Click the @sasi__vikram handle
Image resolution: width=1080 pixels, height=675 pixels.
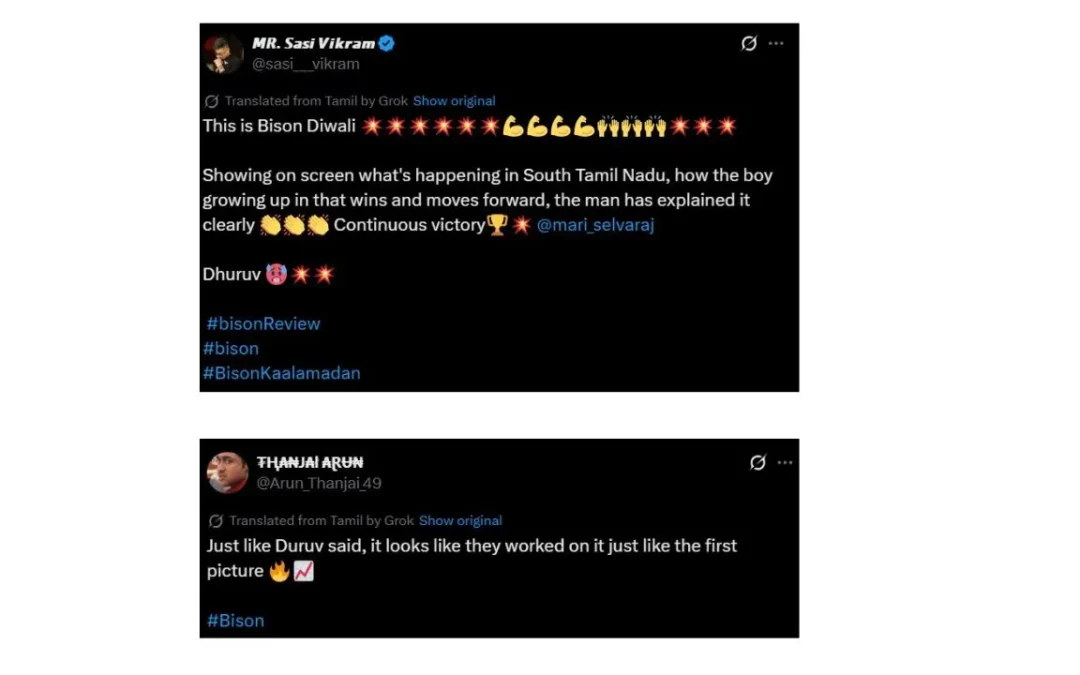tap(306, 64)
